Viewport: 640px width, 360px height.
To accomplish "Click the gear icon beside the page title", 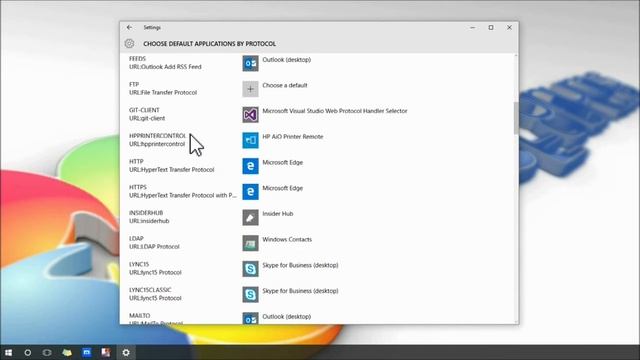I will coord(129,43).
